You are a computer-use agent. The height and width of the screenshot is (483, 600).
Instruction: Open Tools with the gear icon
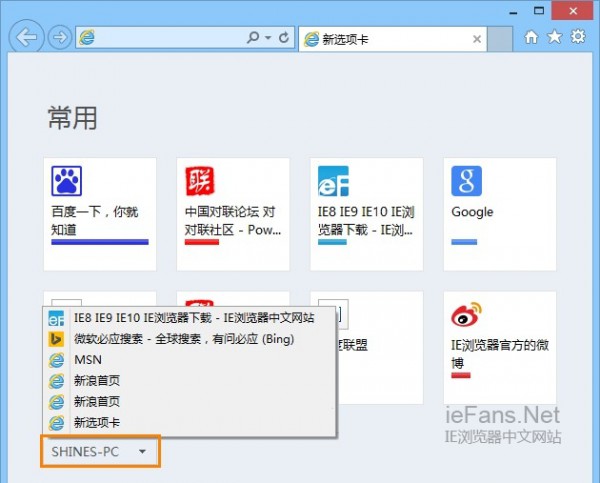578,37
